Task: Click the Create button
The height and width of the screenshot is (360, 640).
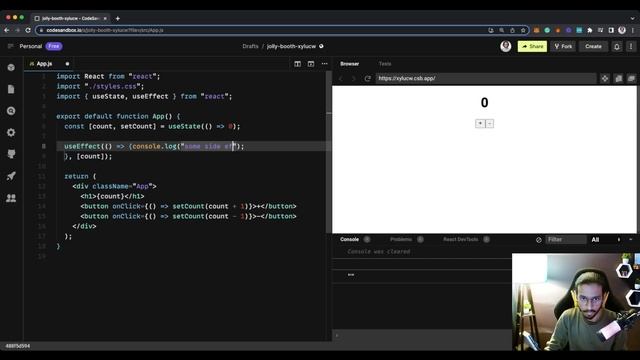Action: click(593, 47)
